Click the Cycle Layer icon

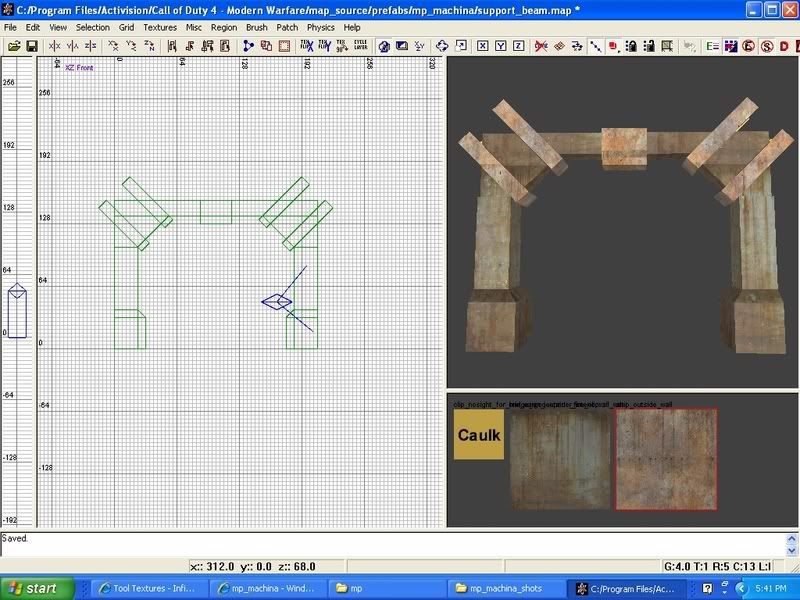click(x=361, y=45)
